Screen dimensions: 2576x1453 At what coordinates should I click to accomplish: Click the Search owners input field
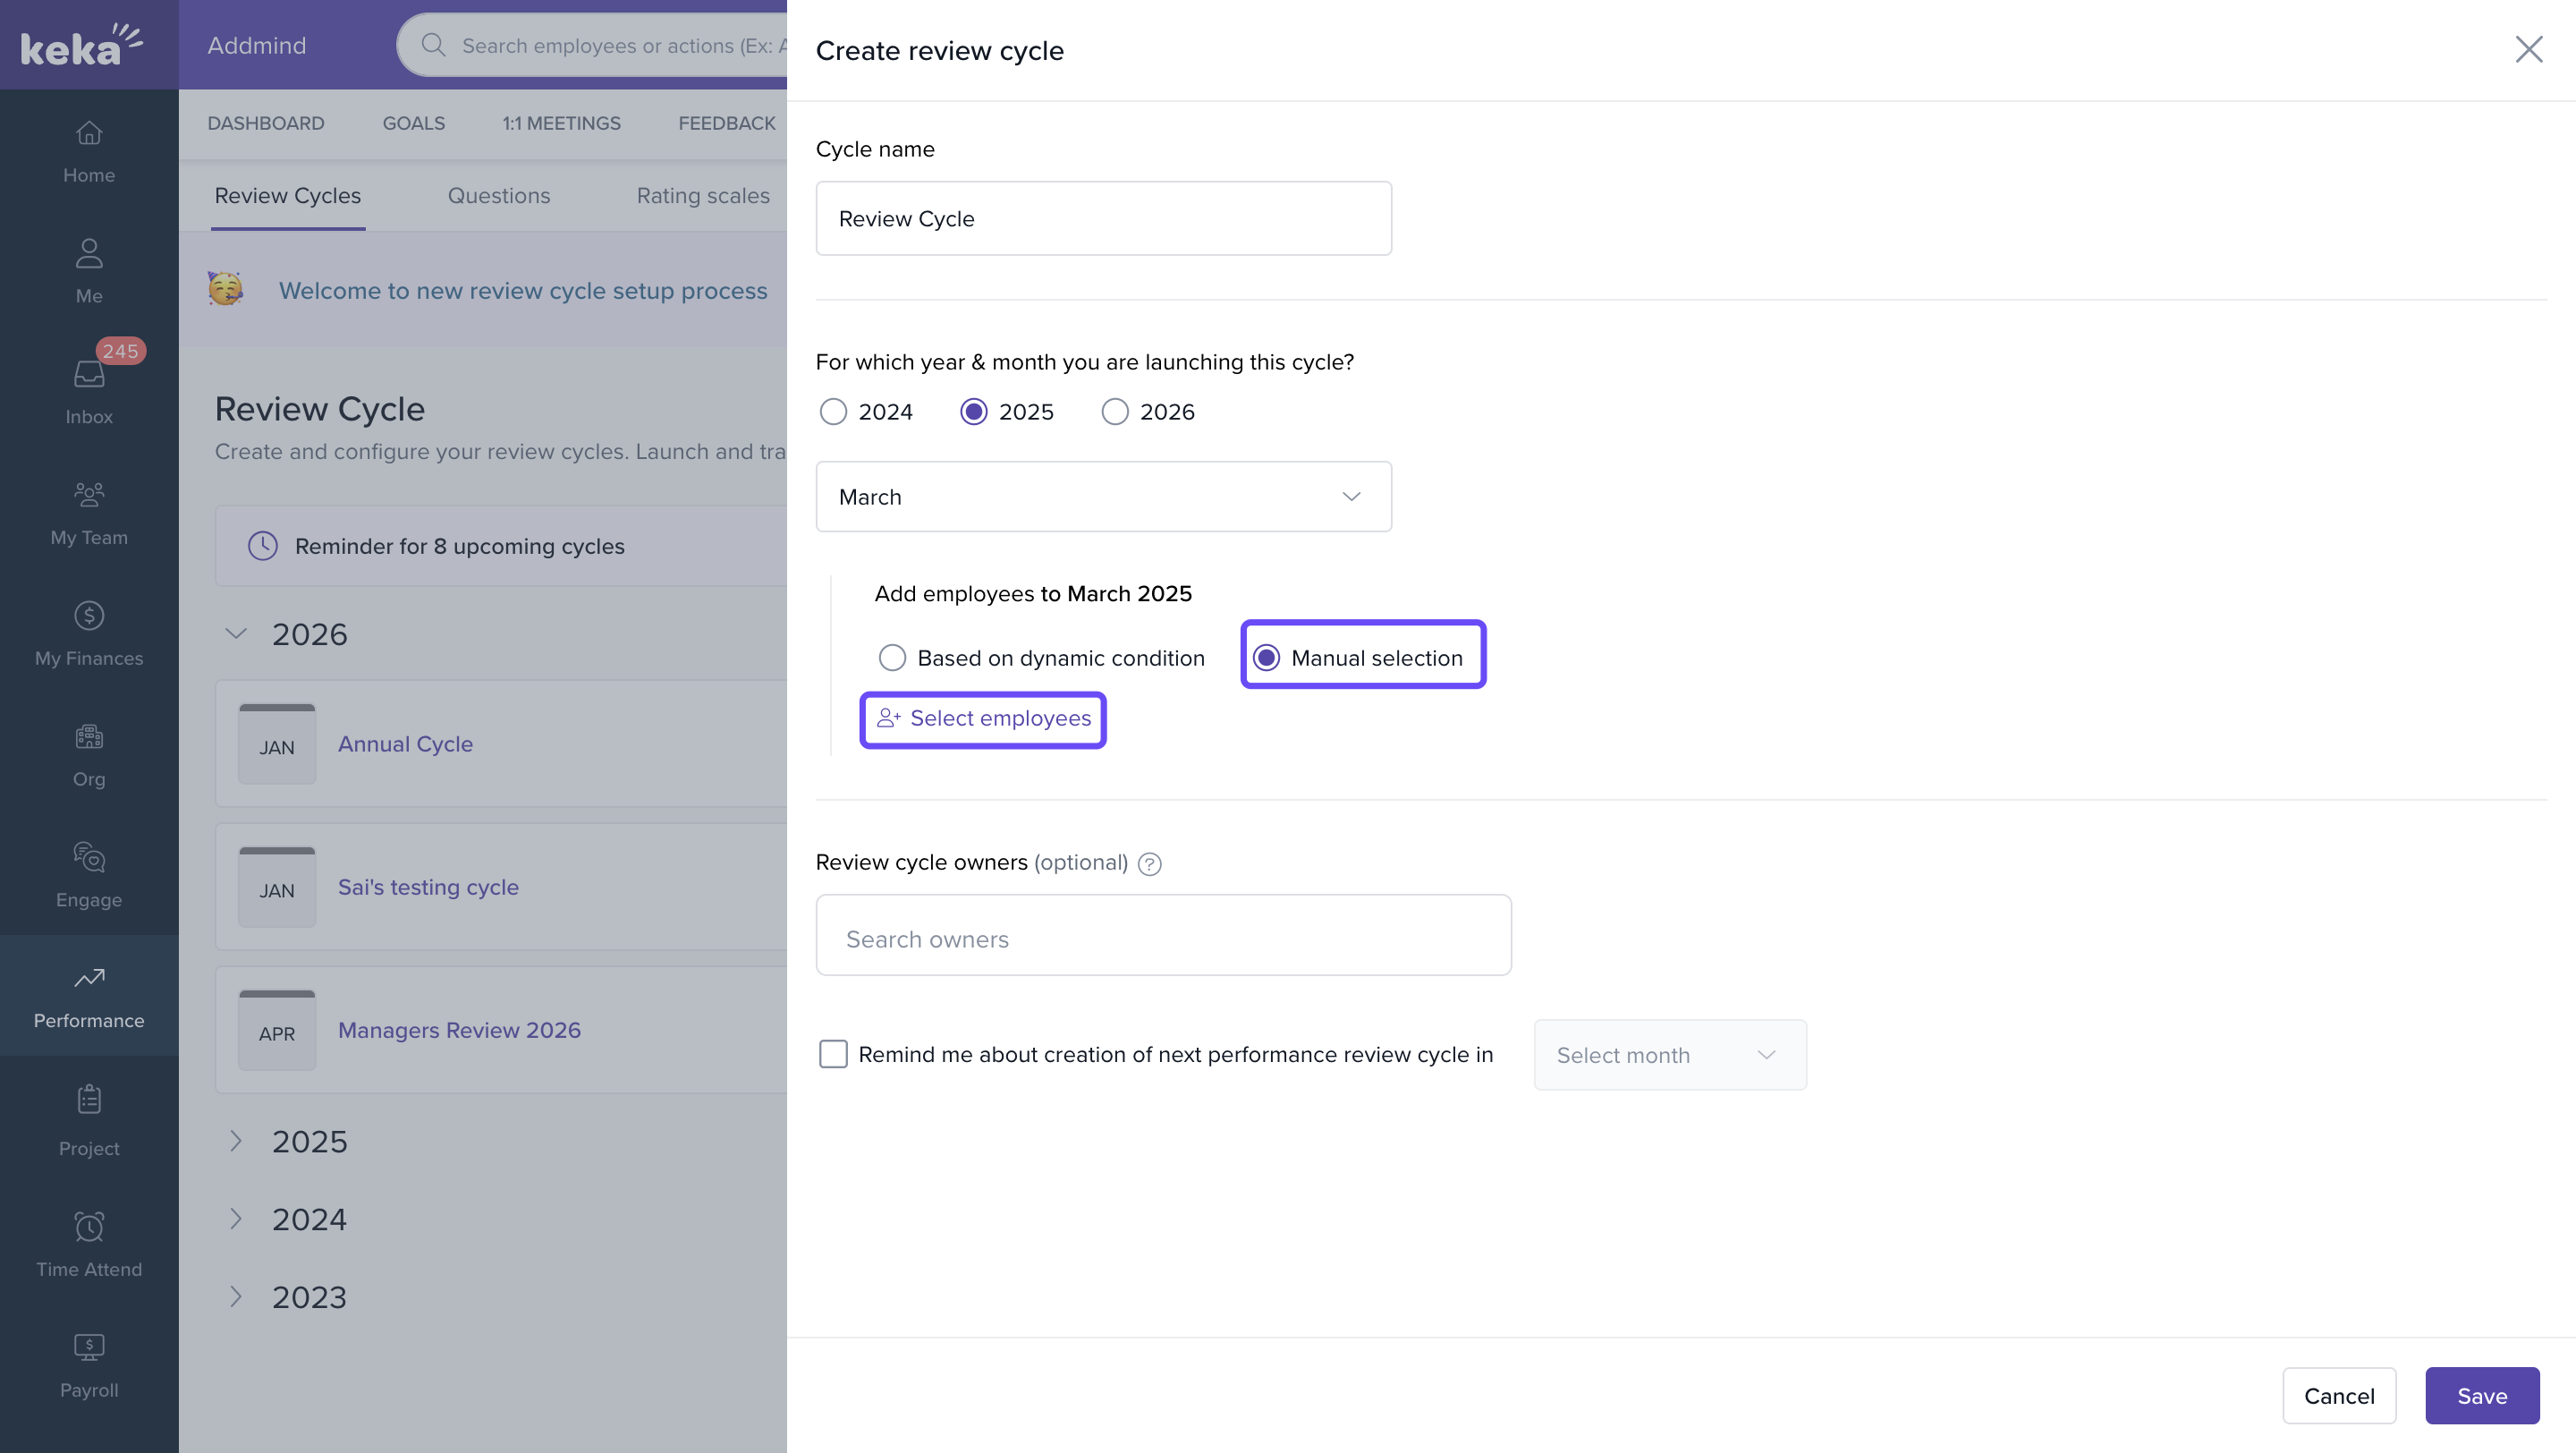coord(1163,936)
